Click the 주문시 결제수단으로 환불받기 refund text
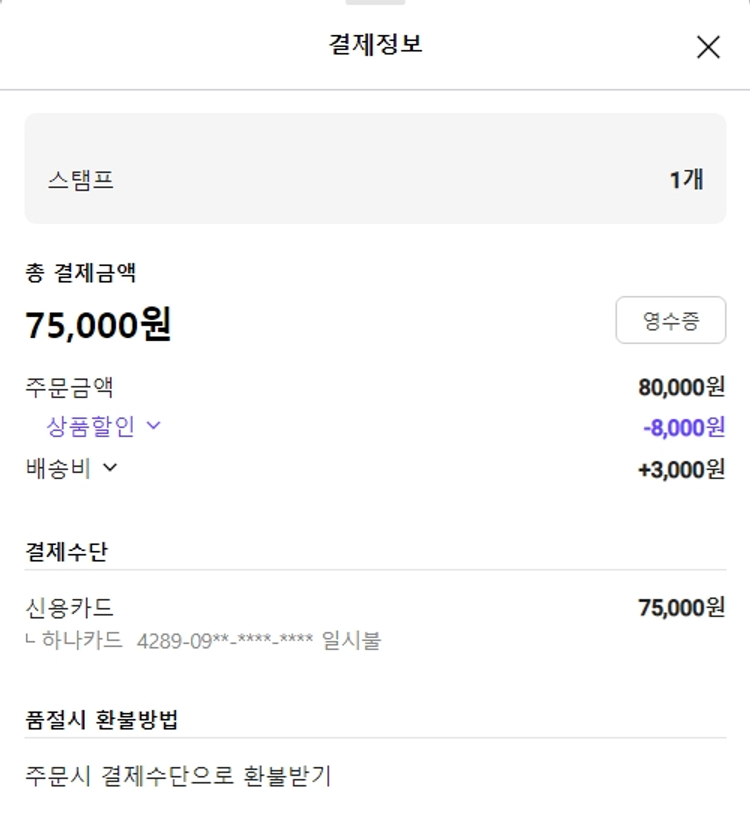Screen dimensions: 750x839 pos(178,775)
